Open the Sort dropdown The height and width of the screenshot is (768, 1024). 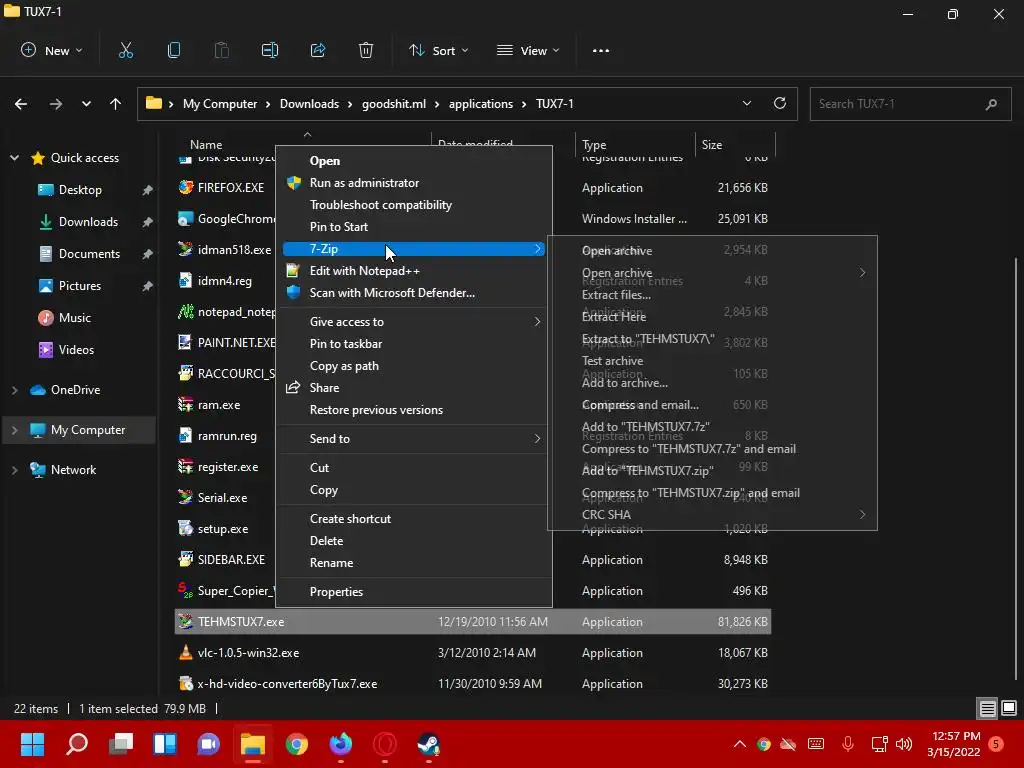438,50
